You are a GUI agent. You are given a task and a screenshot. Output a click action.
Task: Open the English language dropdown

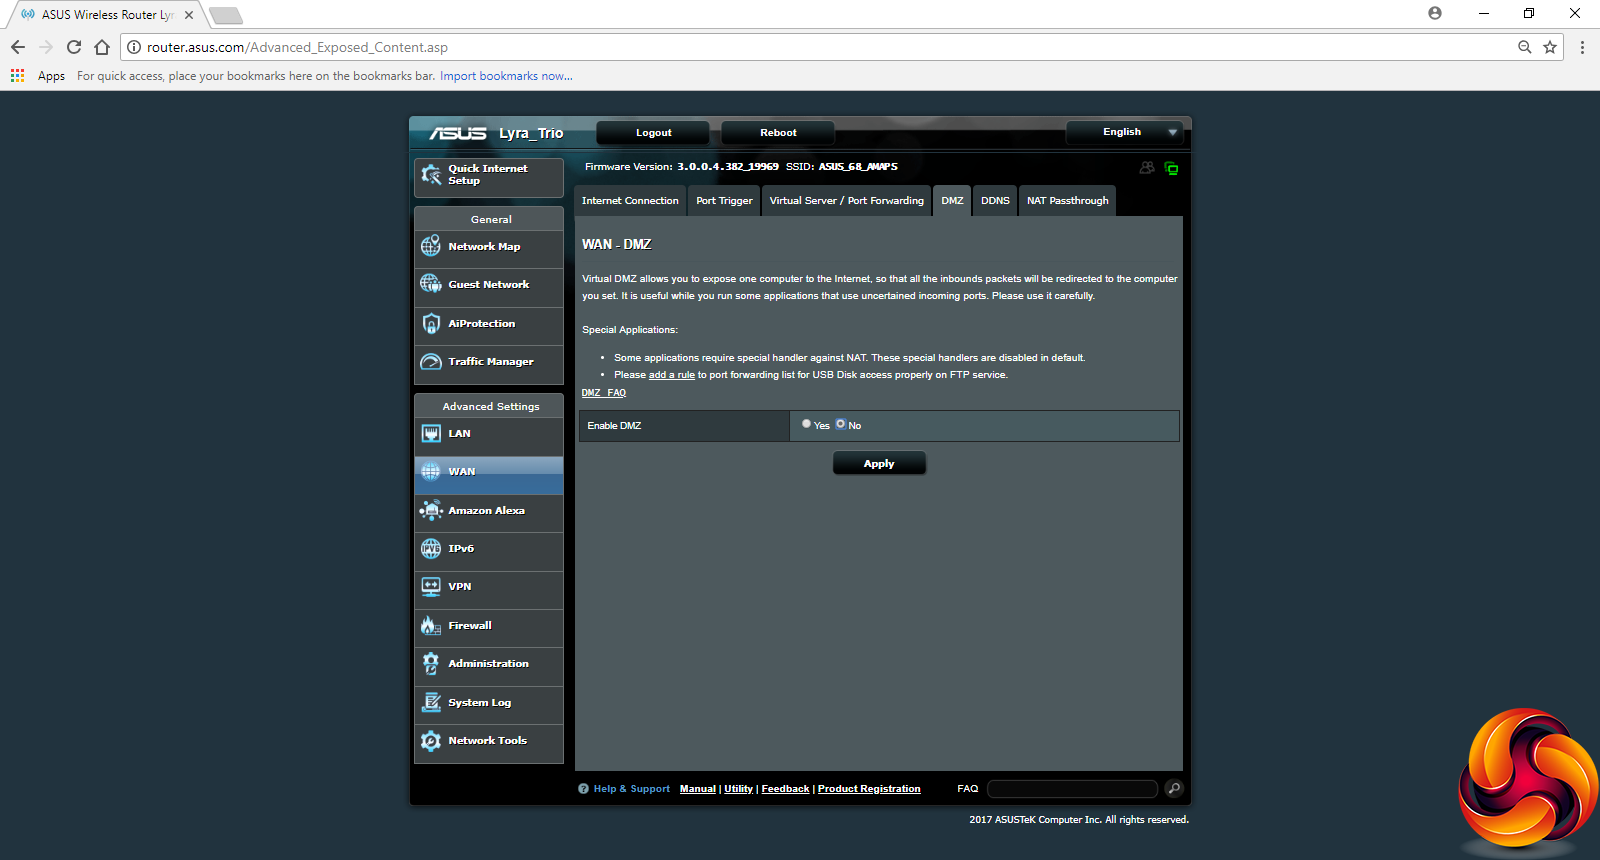[x=1124, y=132]
